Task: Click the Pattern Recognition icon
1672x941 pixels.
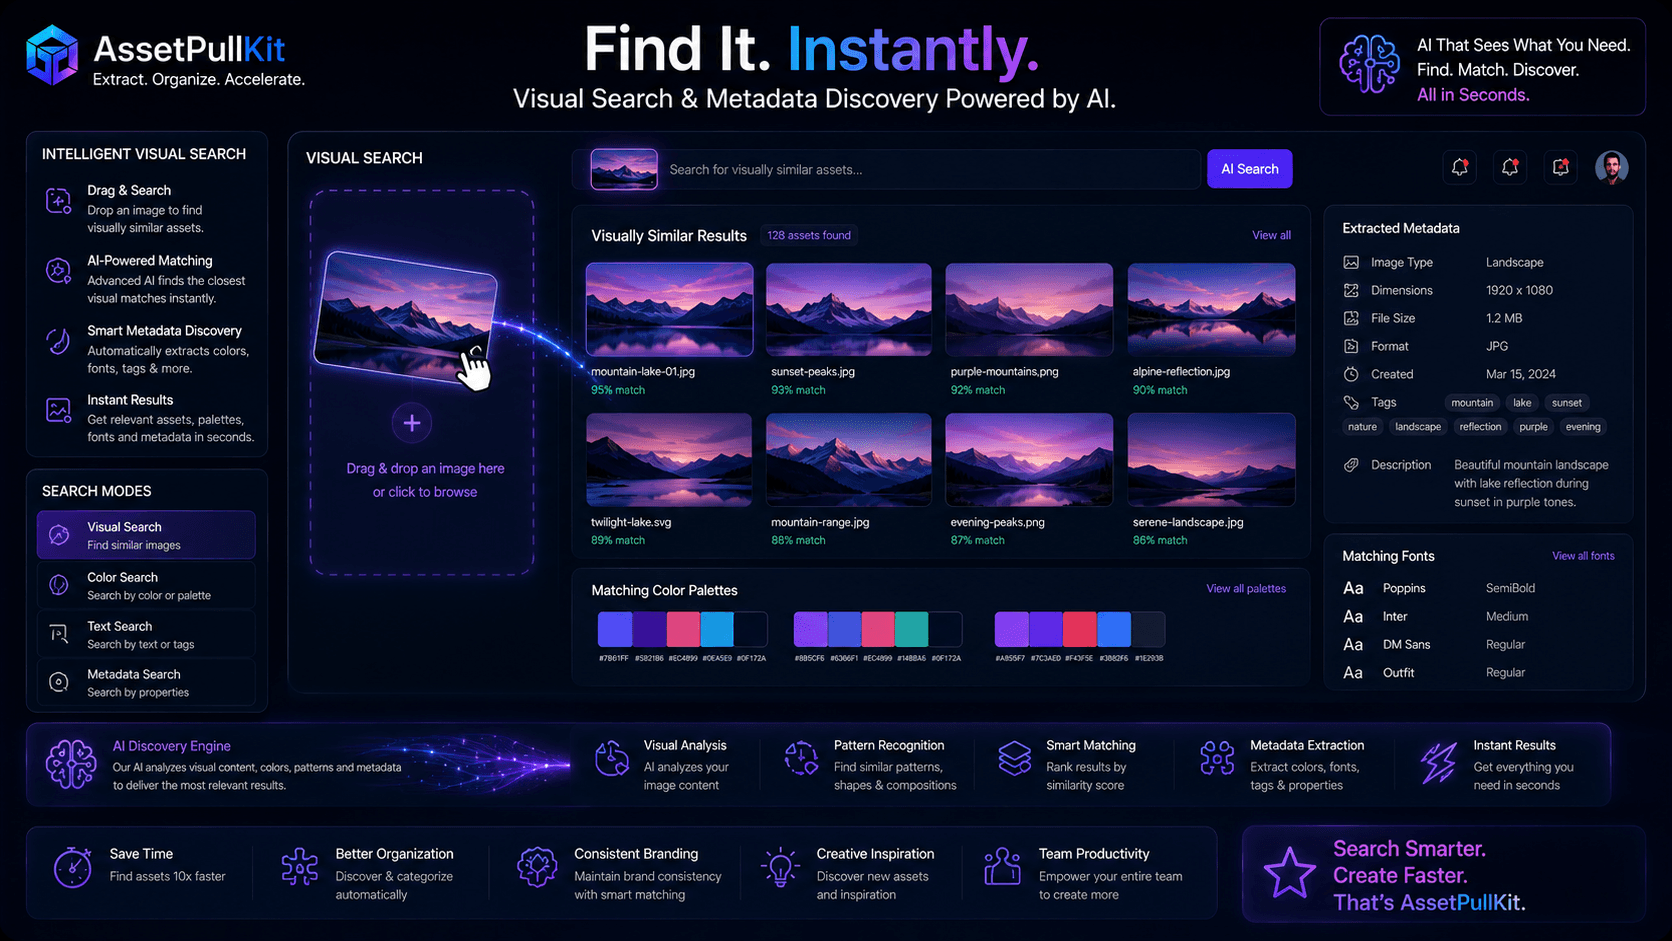Action: coord(801,759)
